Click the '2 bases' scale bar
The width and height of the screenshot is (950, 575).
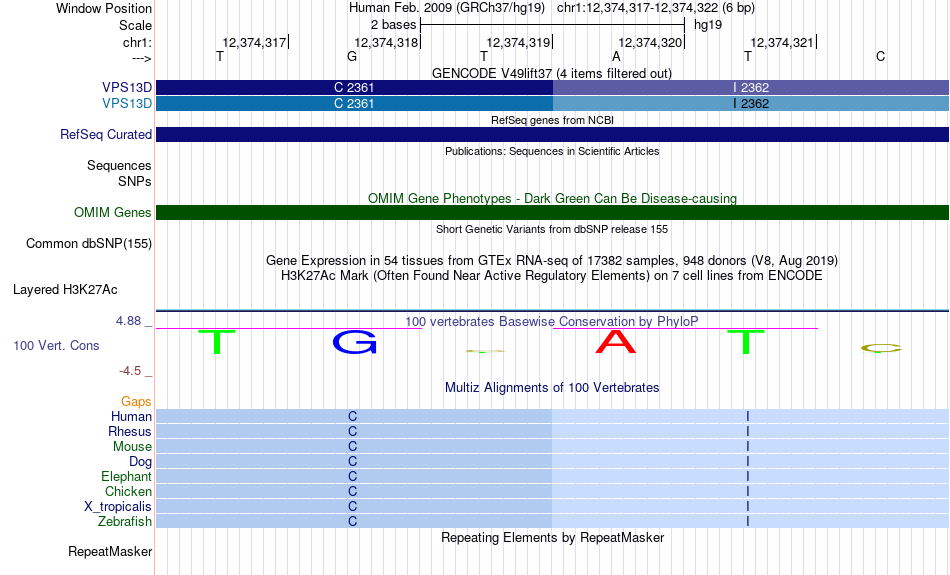click(x=553, y=25)
